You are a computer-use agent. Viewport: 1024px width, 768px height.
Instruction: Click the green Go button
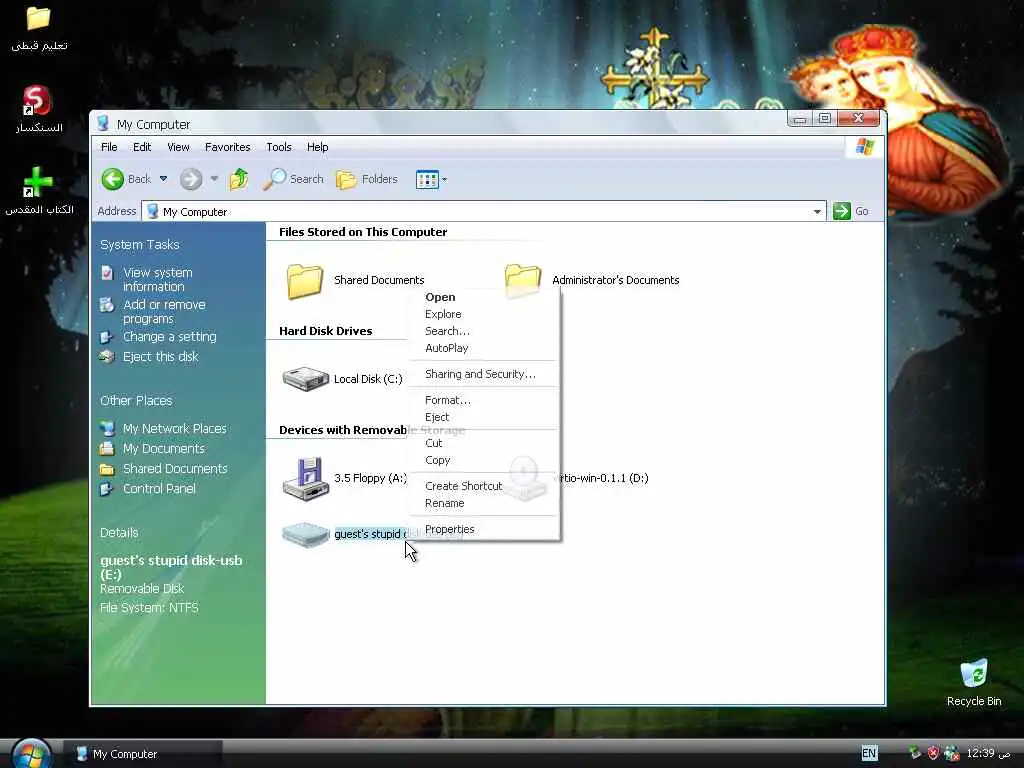tap(851, 211)
